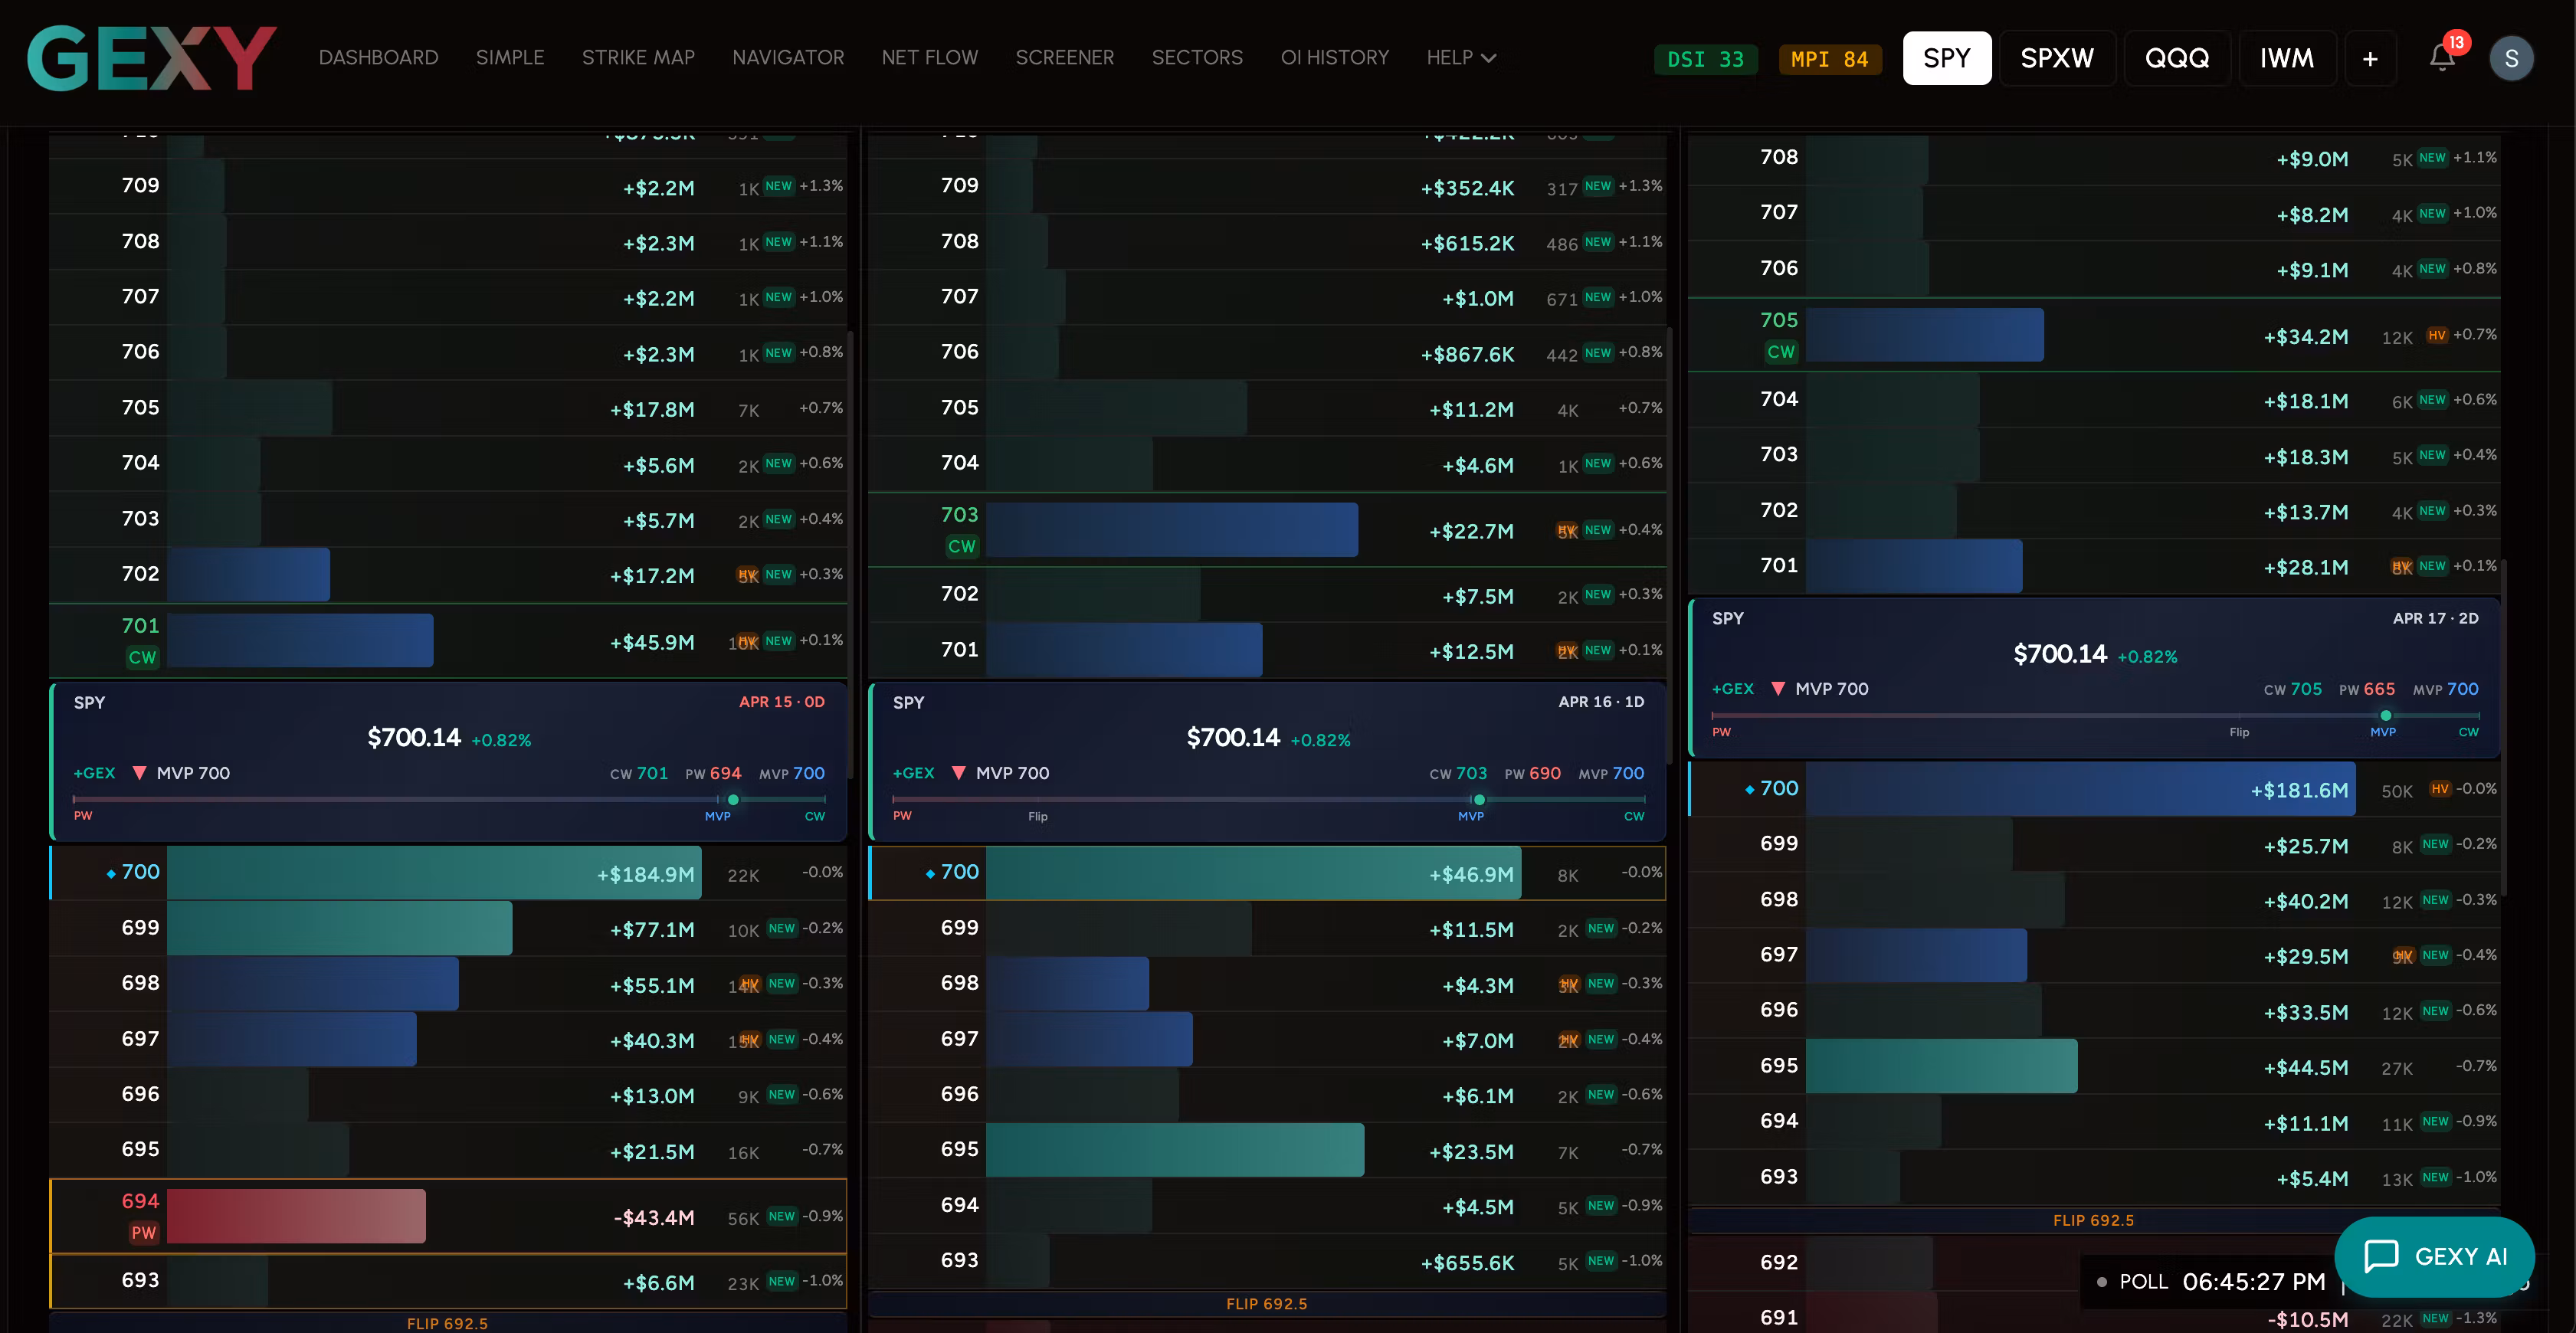This screenshot has width=2576, height=1333.
Task: Click the diamond marker beside +$46.9M strike 700
Action: [x=930, y=874]
